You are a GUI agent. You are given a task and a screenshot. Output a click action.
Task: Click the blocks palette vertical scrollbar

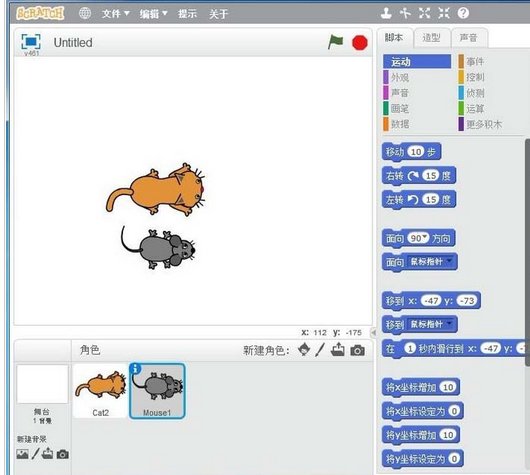point(527,252)
